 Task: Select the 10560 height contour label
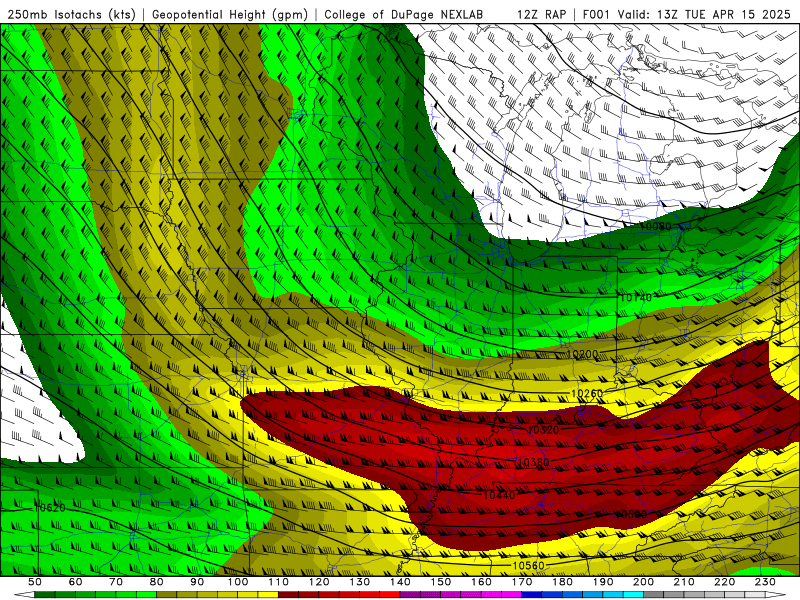click(529, 565)
